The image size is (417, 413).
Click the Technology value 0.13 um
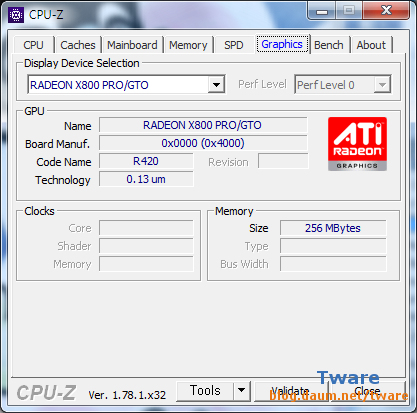pyautogui.click(x=146, y=179)
